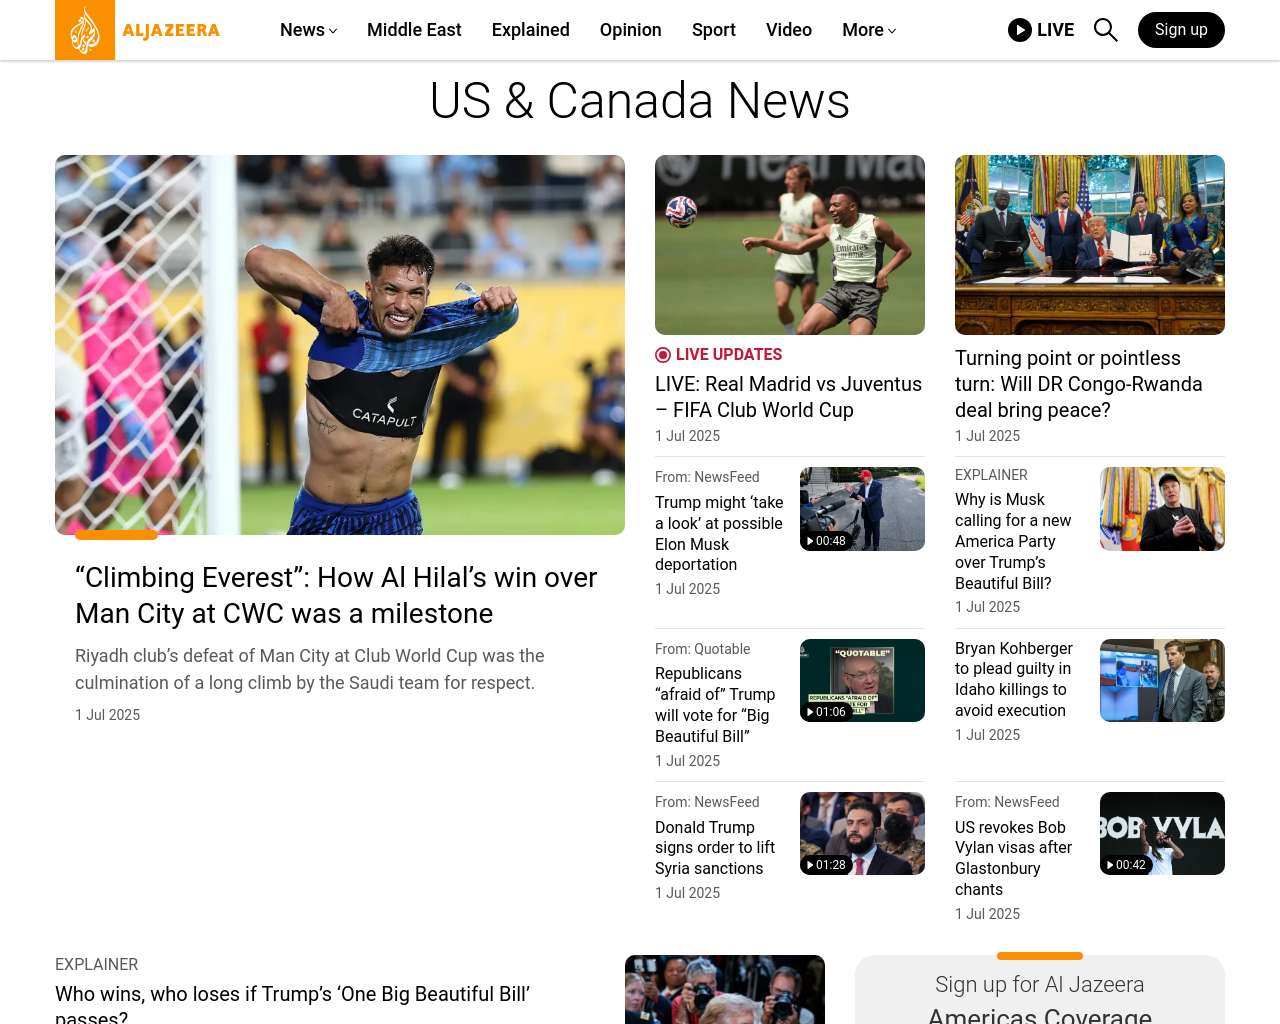Click the Al Jazeera logo
The height and width of the screenshot is (1024, 1280).
pyautogui.click(x=138, y=30)
